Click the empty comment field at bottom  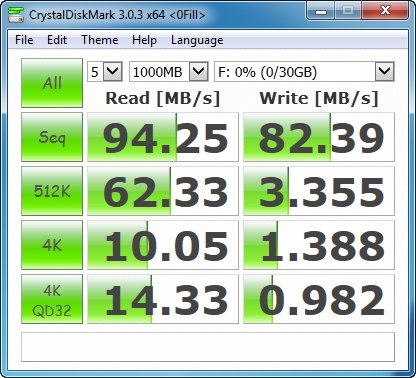(x=208, y=347)
